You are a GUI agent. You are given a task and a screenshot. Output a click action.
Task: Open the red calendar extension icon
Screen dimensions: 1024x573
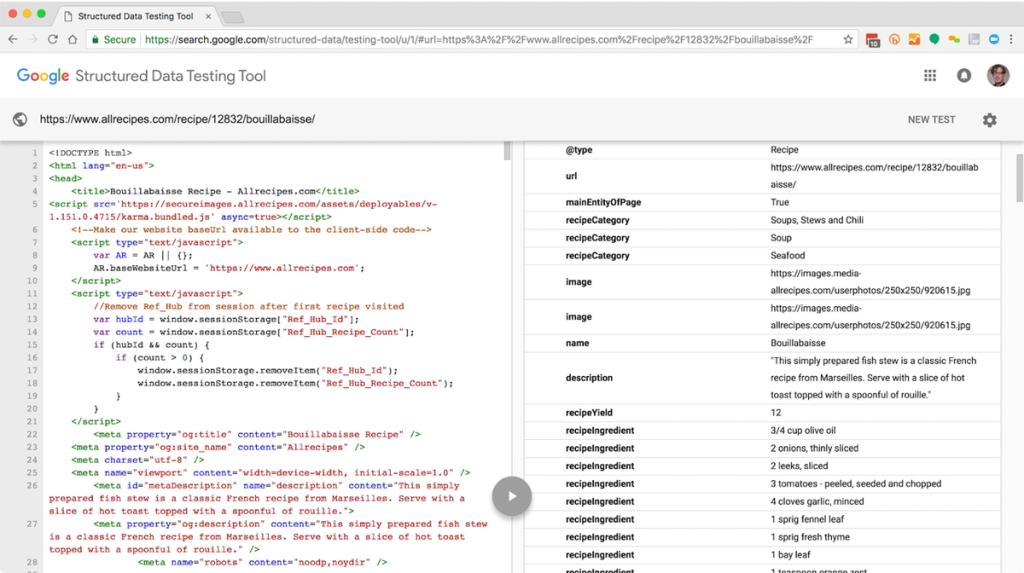873,40
